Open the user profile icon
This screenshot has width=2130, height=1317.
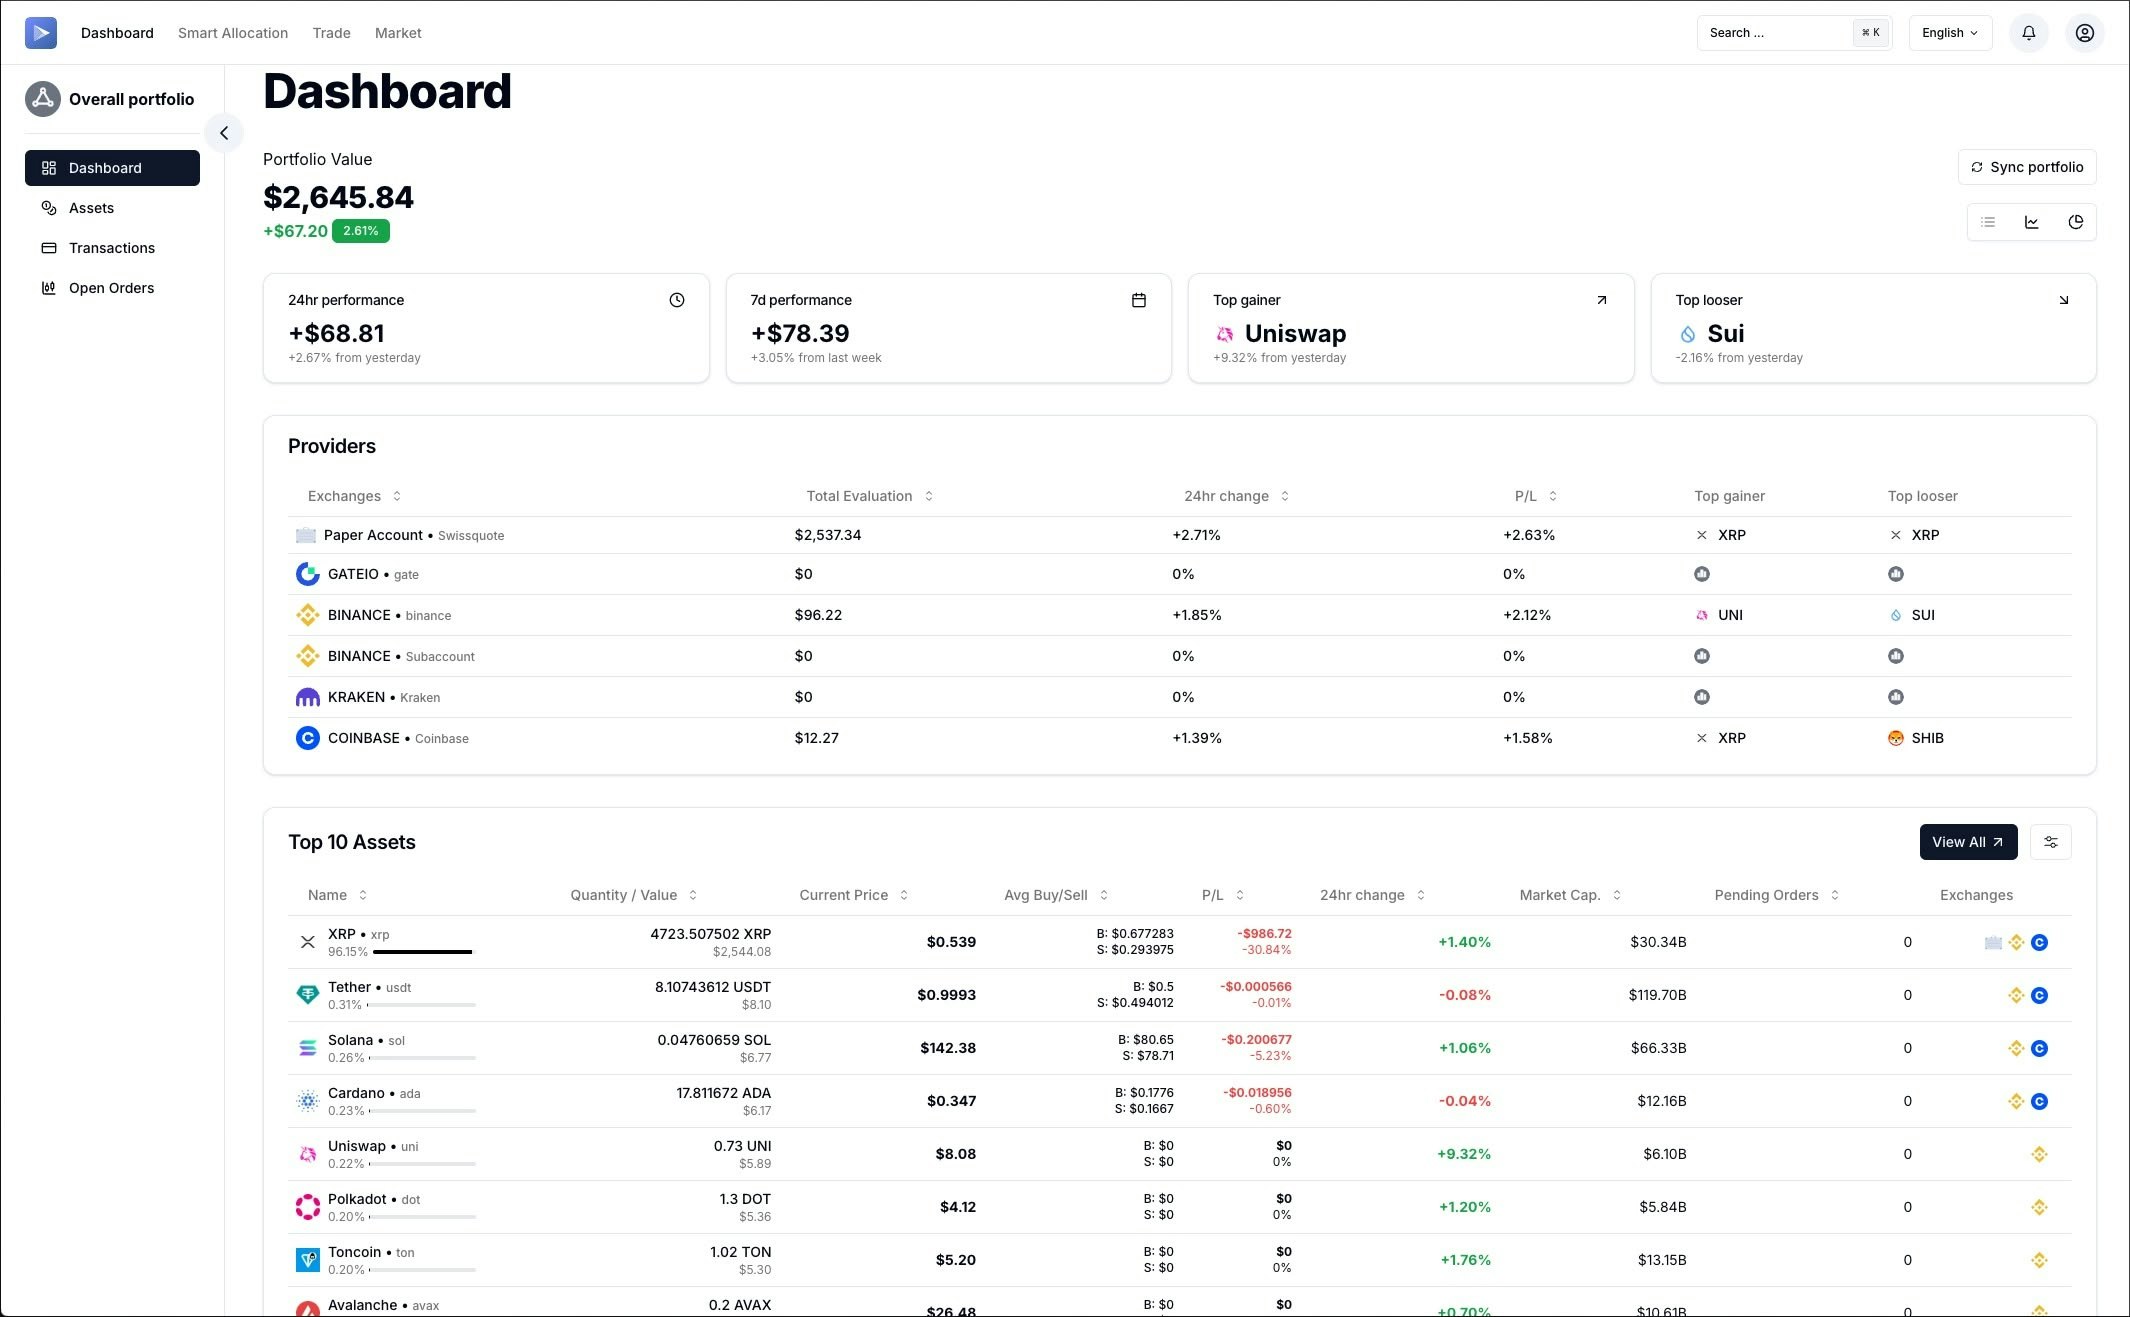tap(2084, 33)
